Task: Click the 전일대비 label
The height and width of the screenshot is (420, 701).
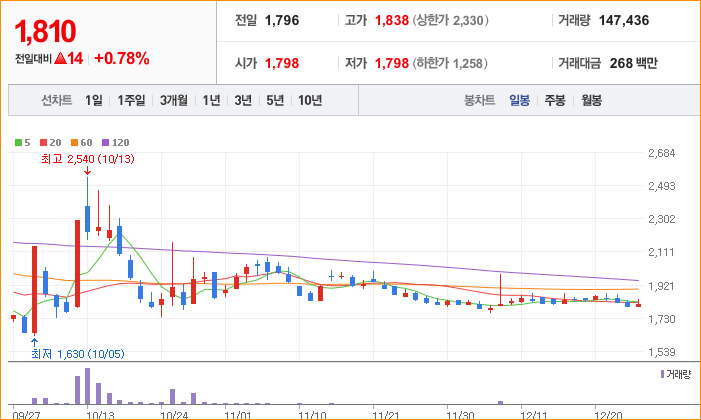Action: click(34, 59)
